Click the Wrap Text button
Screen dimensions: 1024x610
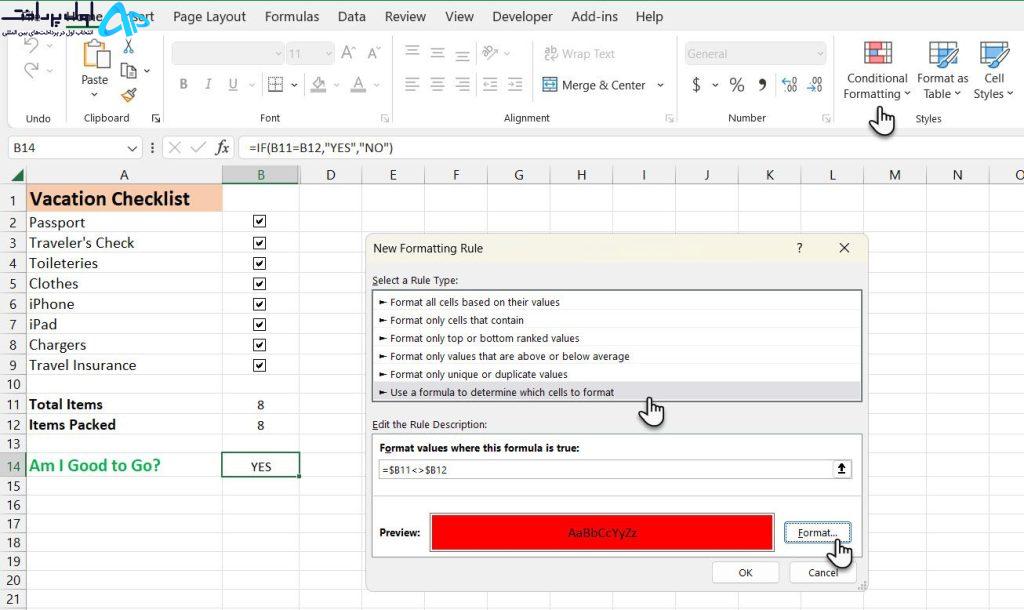579,54
